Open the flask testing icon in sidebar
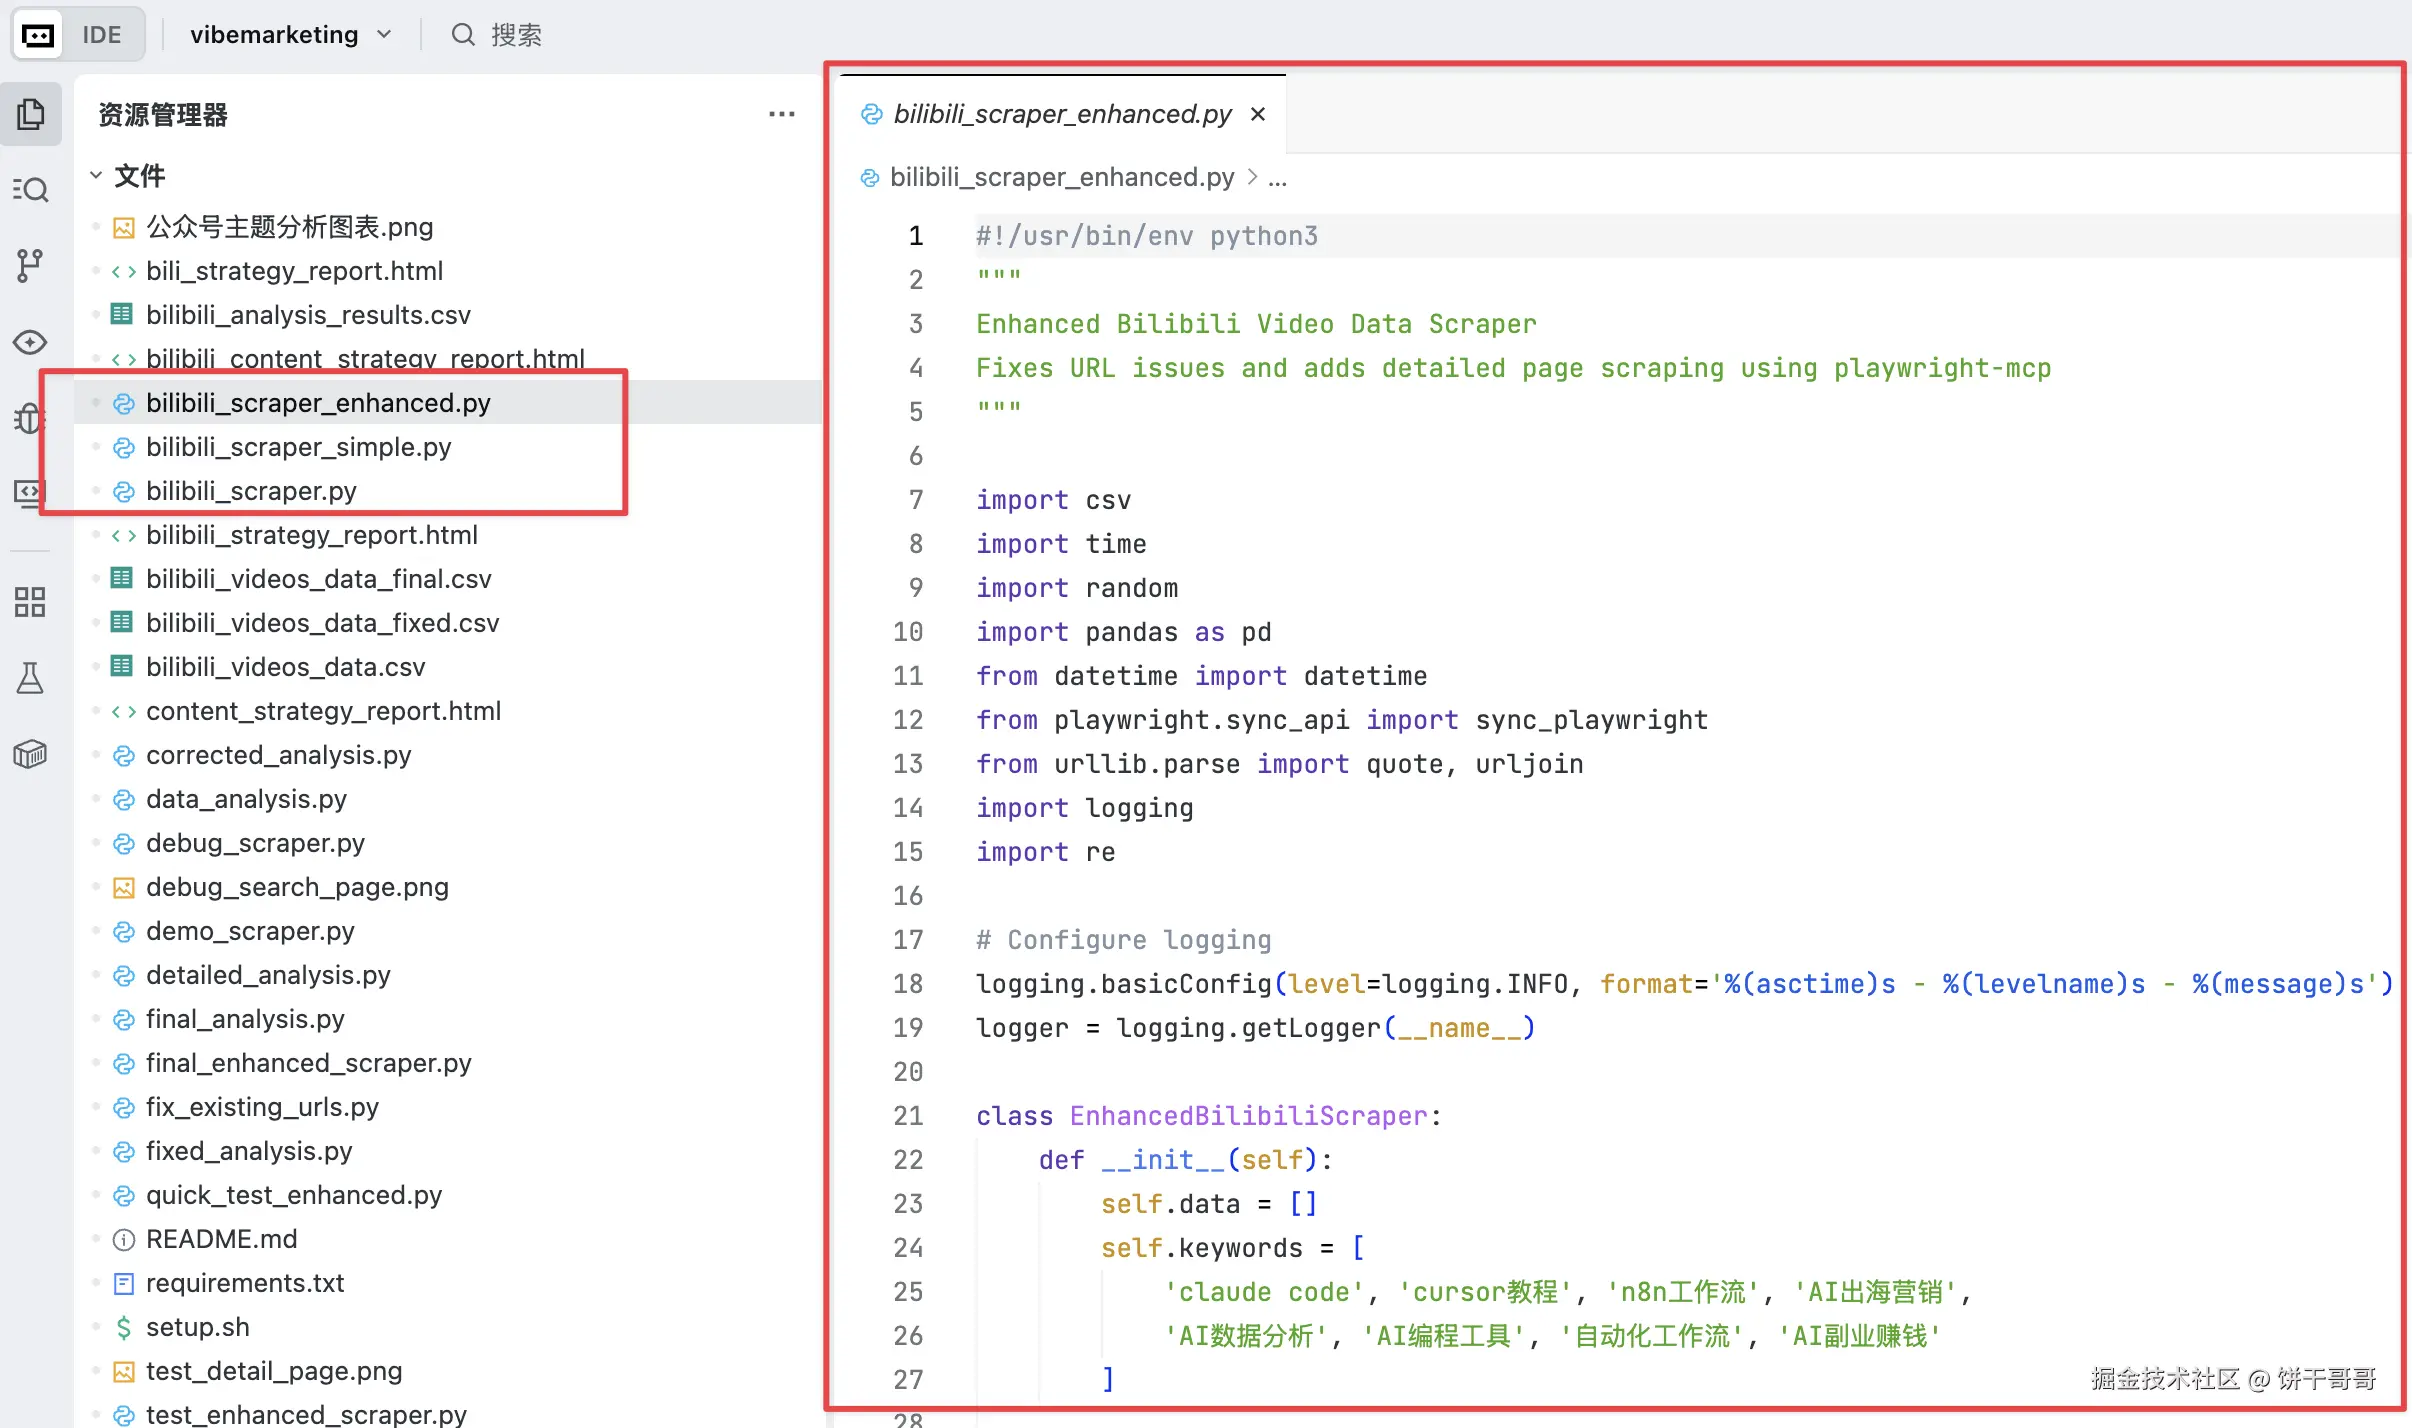Viewport: 2412px width, 1428px height. pyautogui.click(x=31, y=678)
